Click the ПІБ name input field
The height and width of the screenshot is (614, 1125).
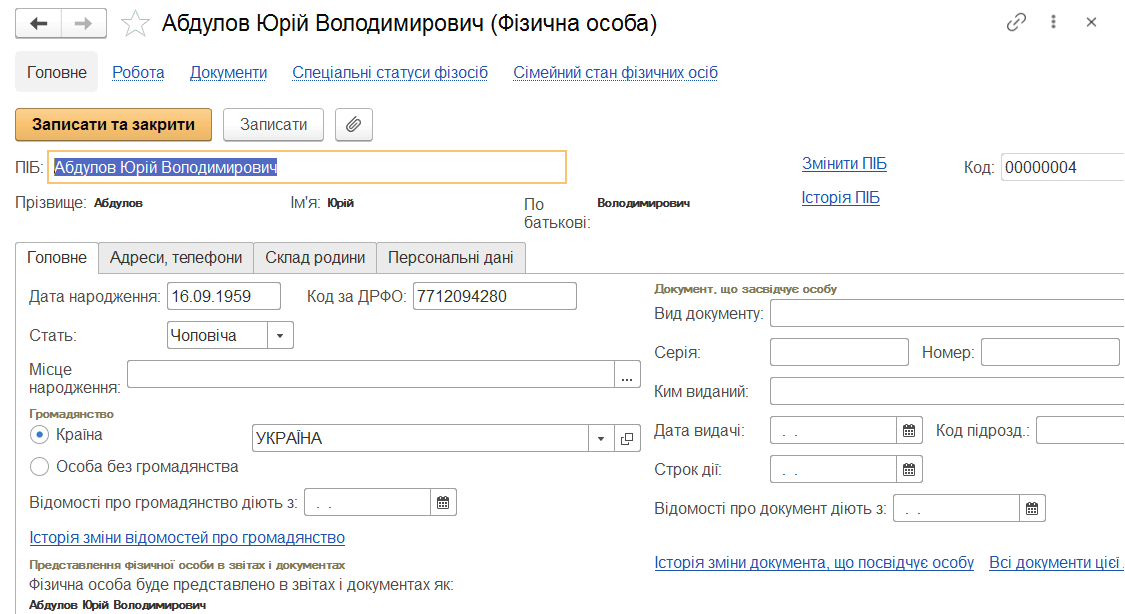(307, 167)
